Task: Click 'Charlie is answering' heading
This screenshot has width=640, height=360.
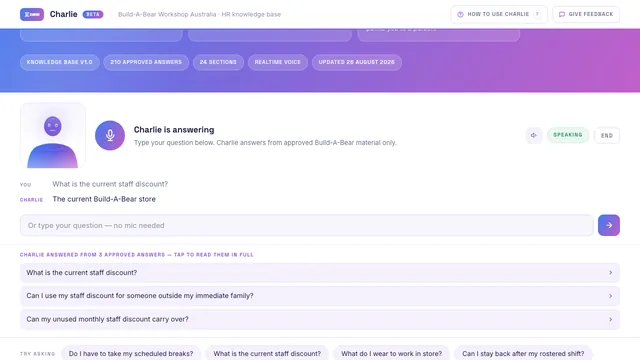Action: point(174,130)
